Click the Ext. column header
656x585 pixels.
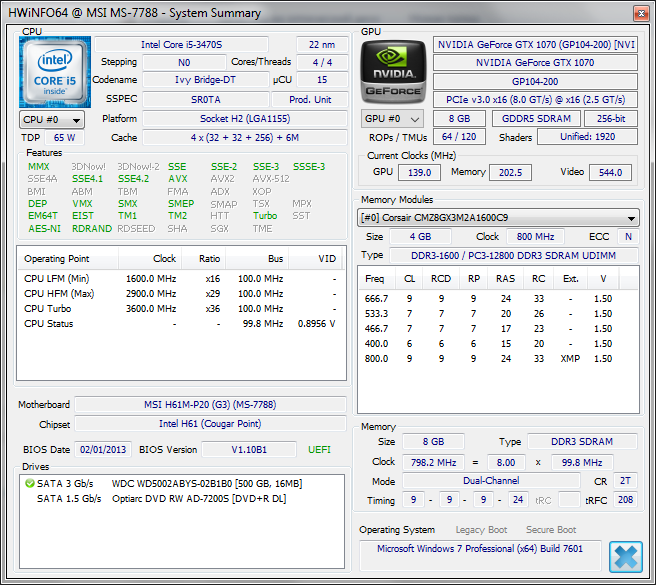pos(570,279)
